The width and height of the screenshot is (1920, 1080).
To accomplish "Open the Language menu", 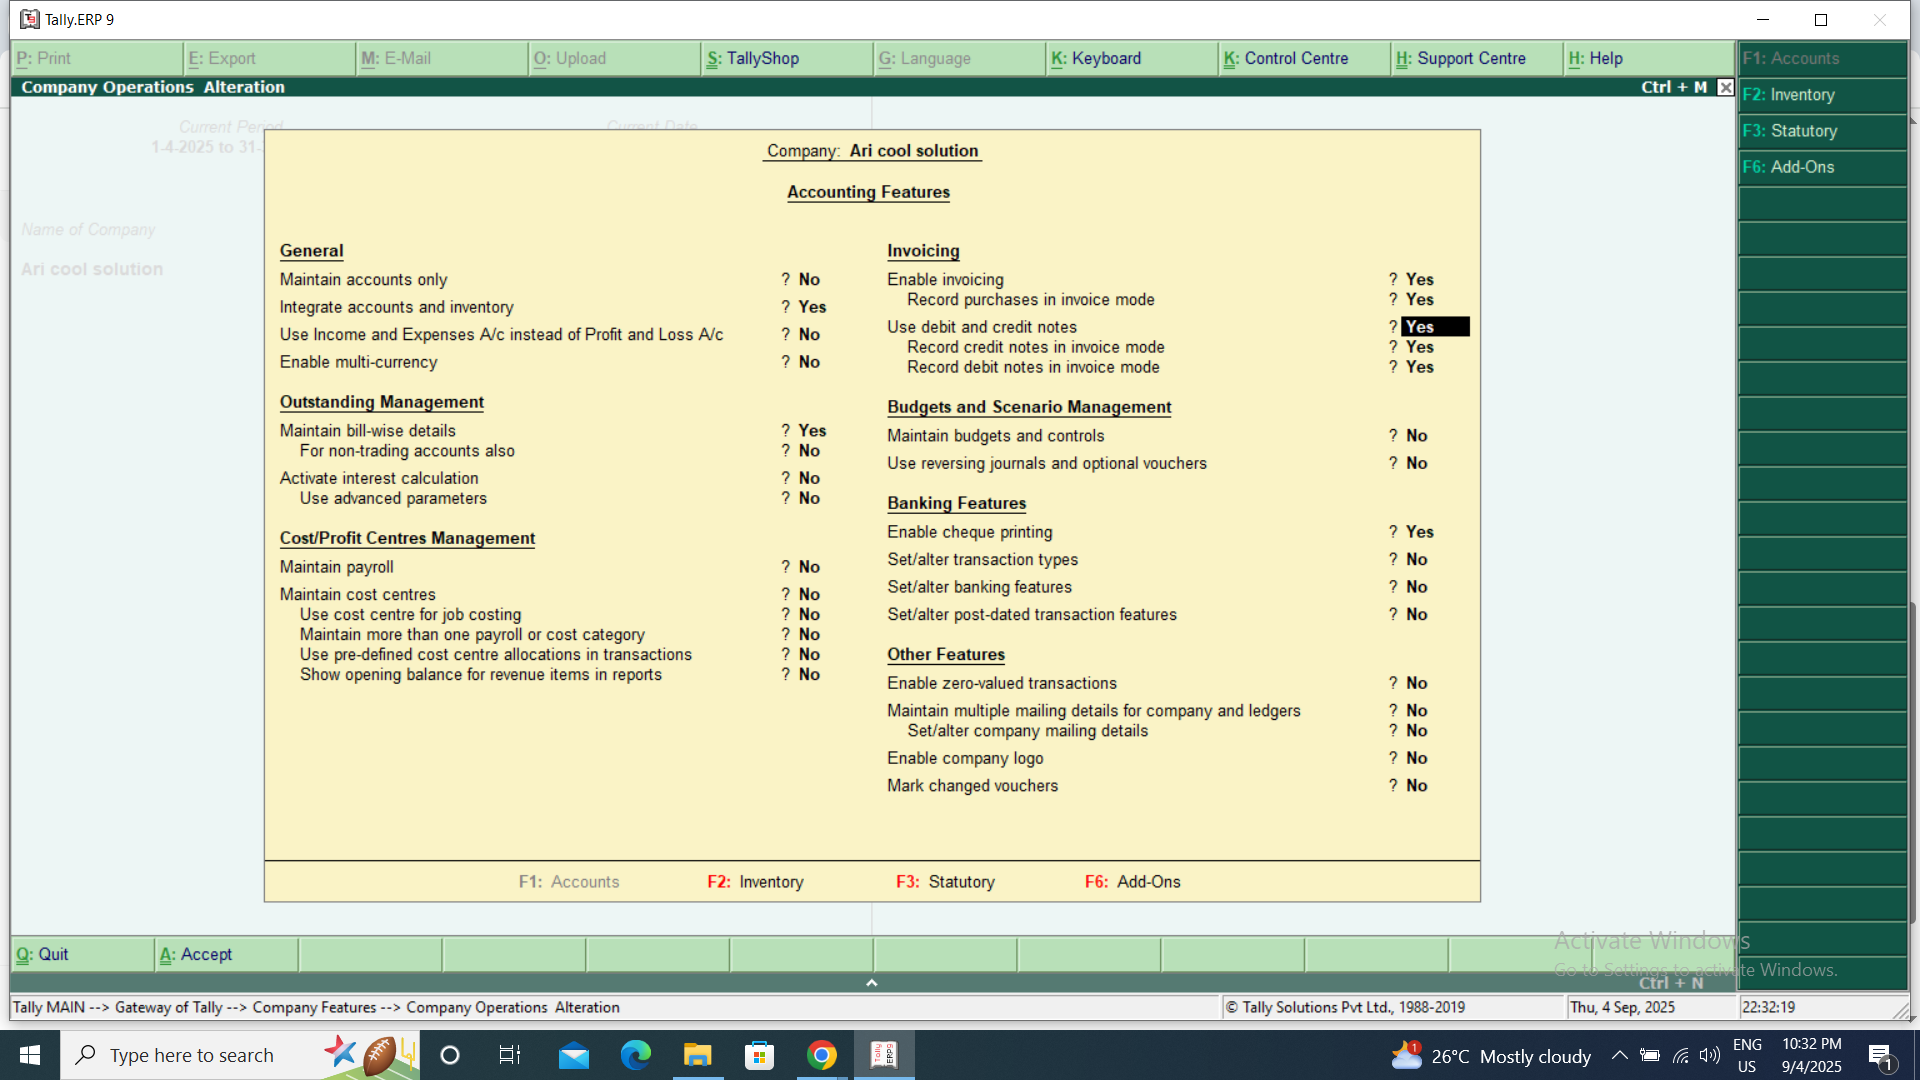I will [x=924, y=58].
